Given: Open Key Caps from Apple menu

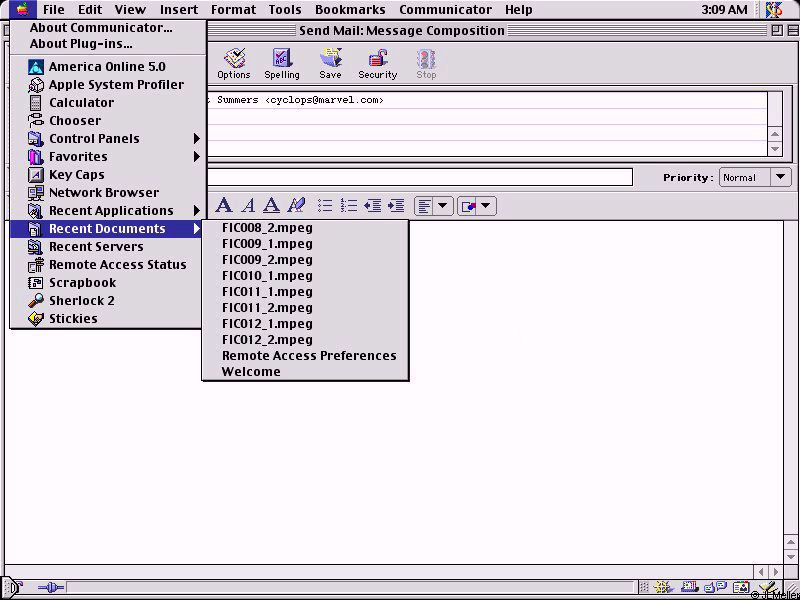Looking at the screenshot, I should (108, 174).
